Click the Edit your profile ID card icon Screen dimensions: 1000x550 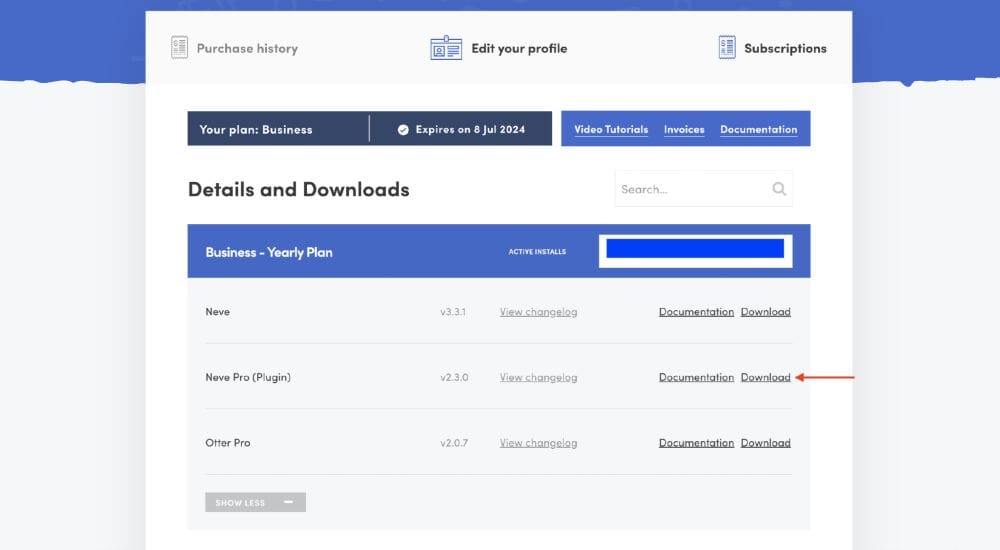coord(446,48)
